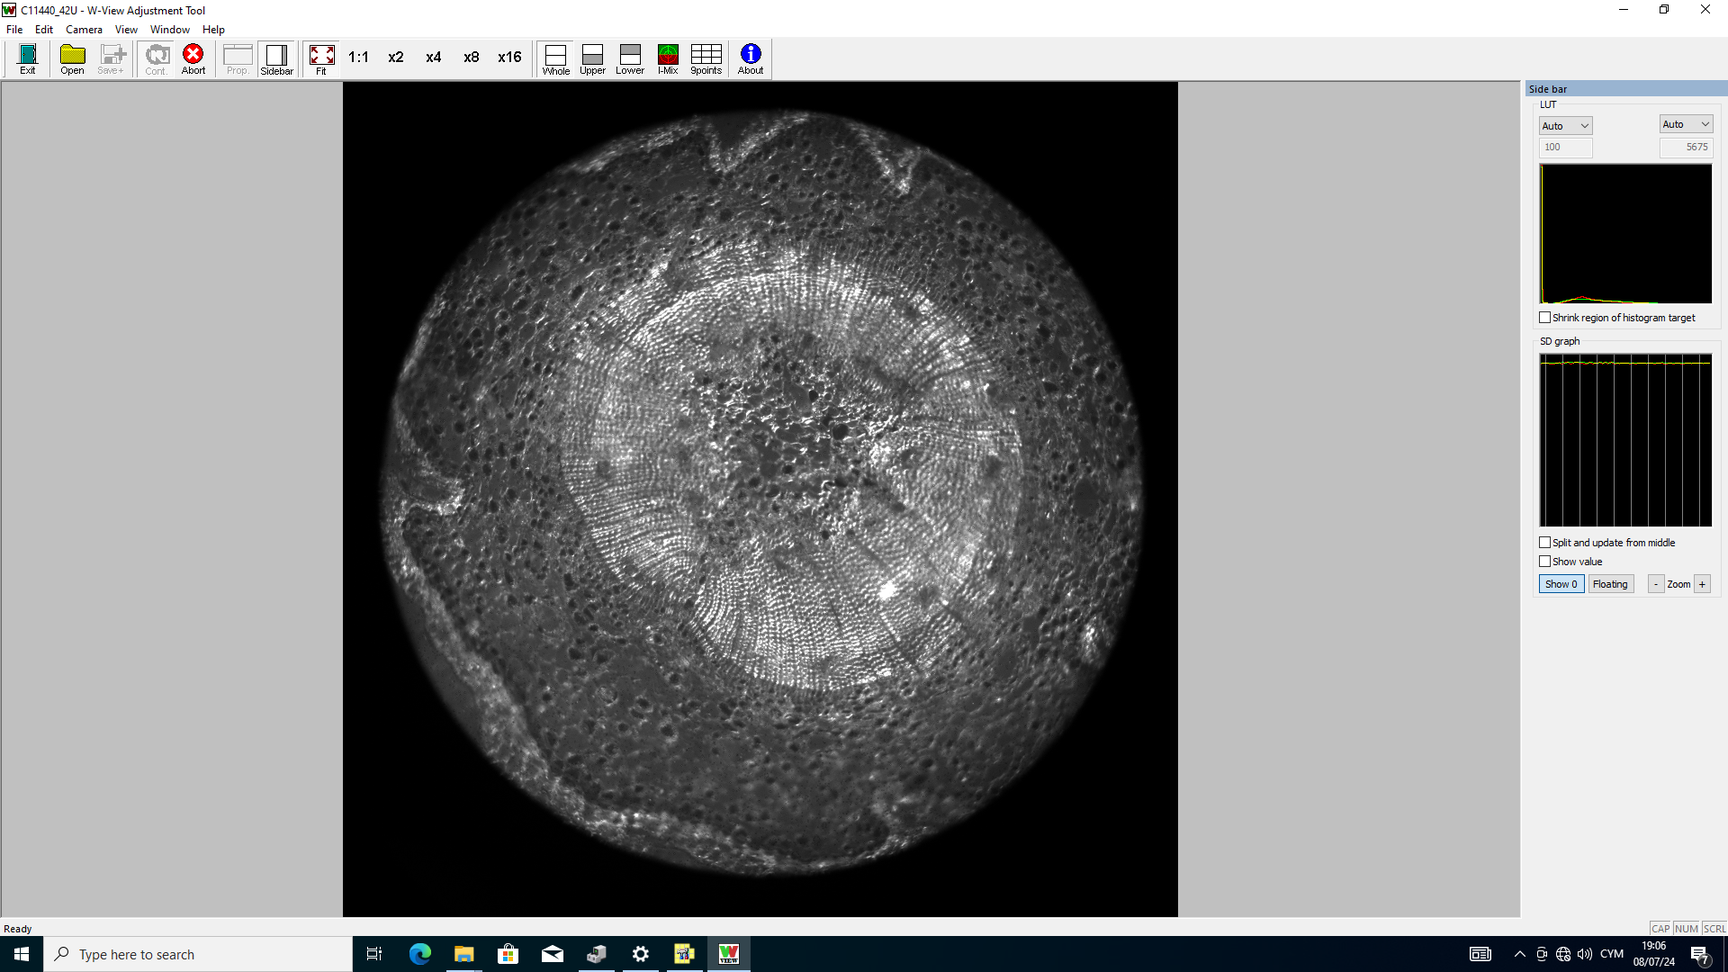The image size is (1728, 972).
Task: Click the LUT maximum value field 5675
Action: [x=1686, y=147]
